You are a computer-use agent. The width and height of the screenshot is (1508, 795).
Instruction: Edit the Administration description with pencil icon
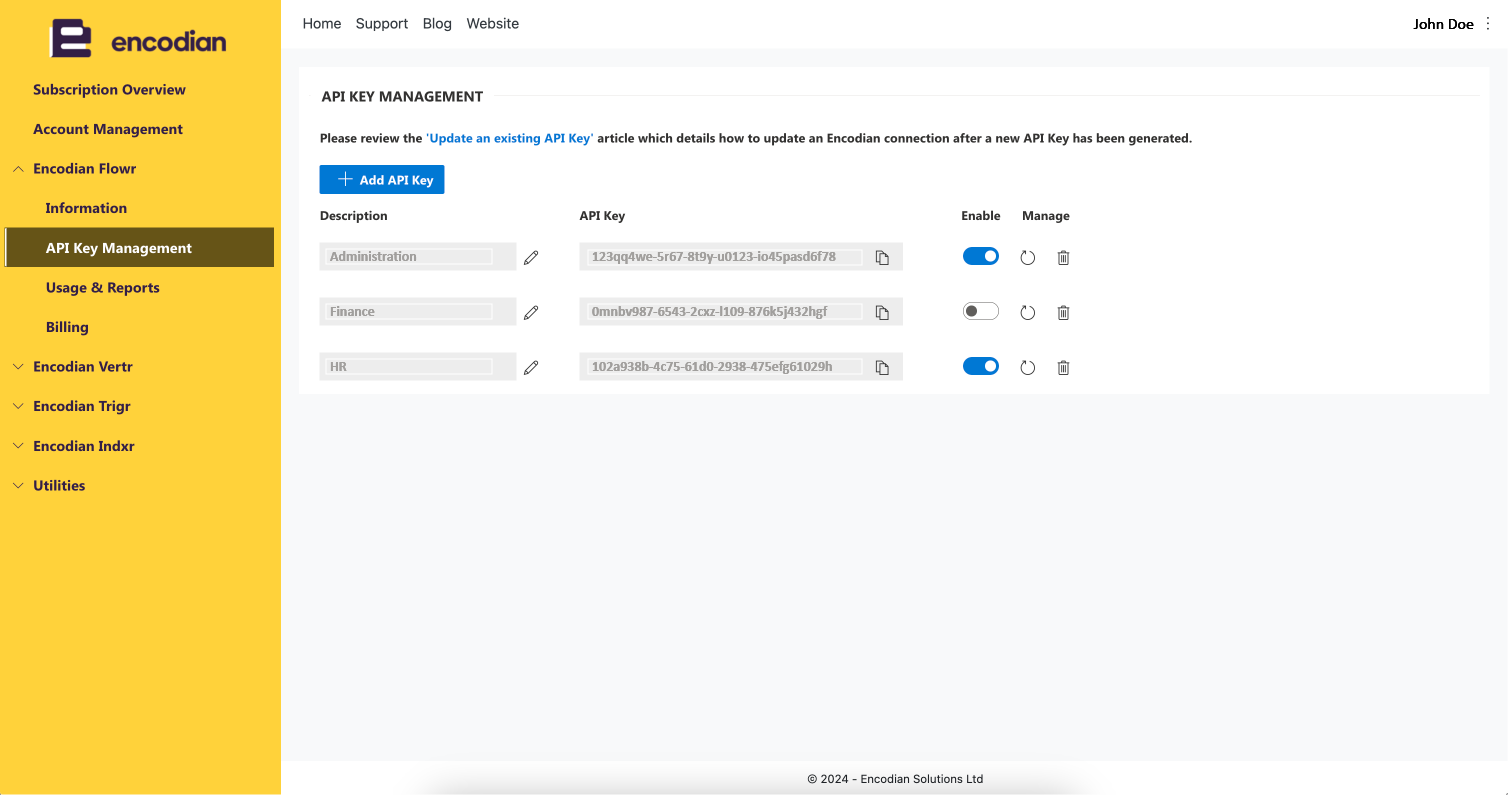[x=531, y=257]
